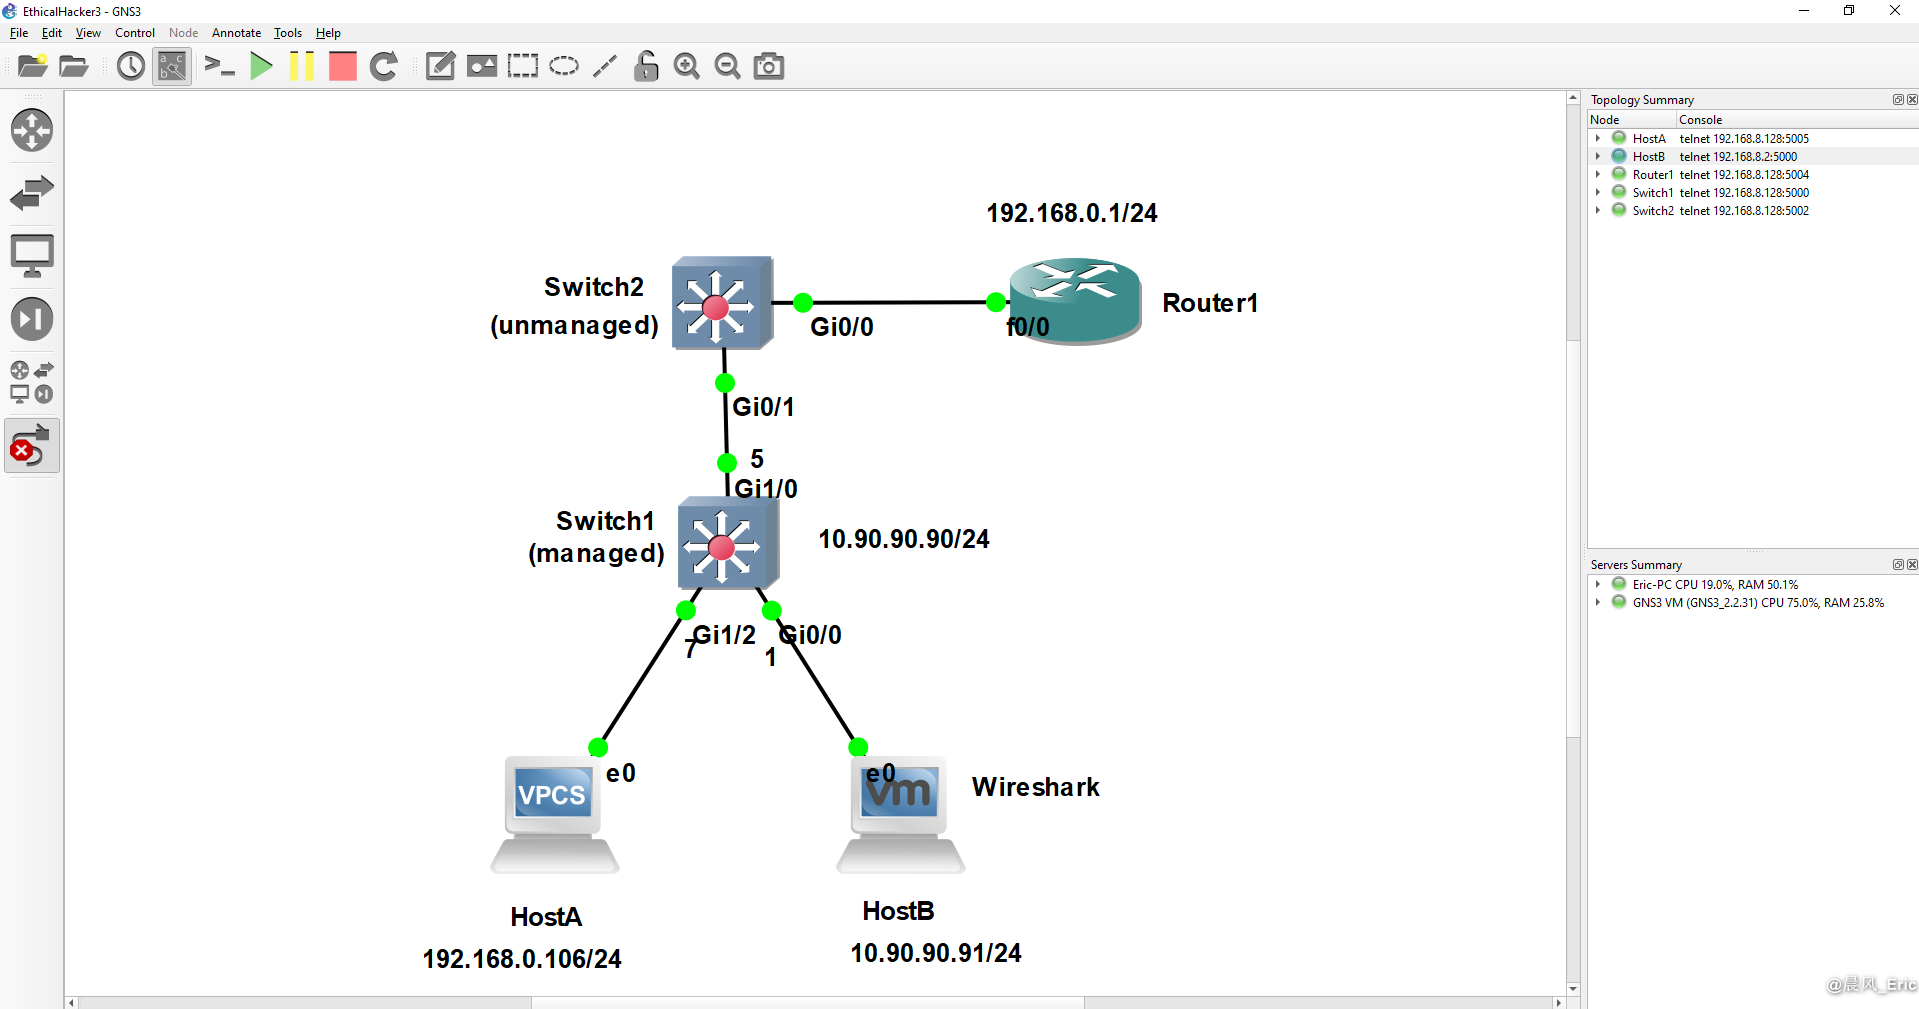Suspend all nodes with yellow pause button
The height and width of the screenshot is (1009, 1919).
click(x=302, y=66)
